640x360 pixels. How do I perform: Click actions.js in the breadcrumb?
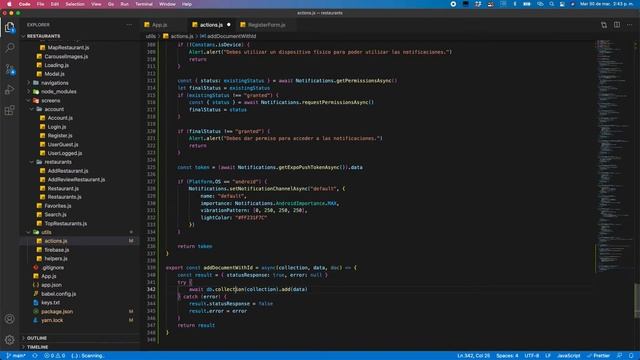[182, 36]
